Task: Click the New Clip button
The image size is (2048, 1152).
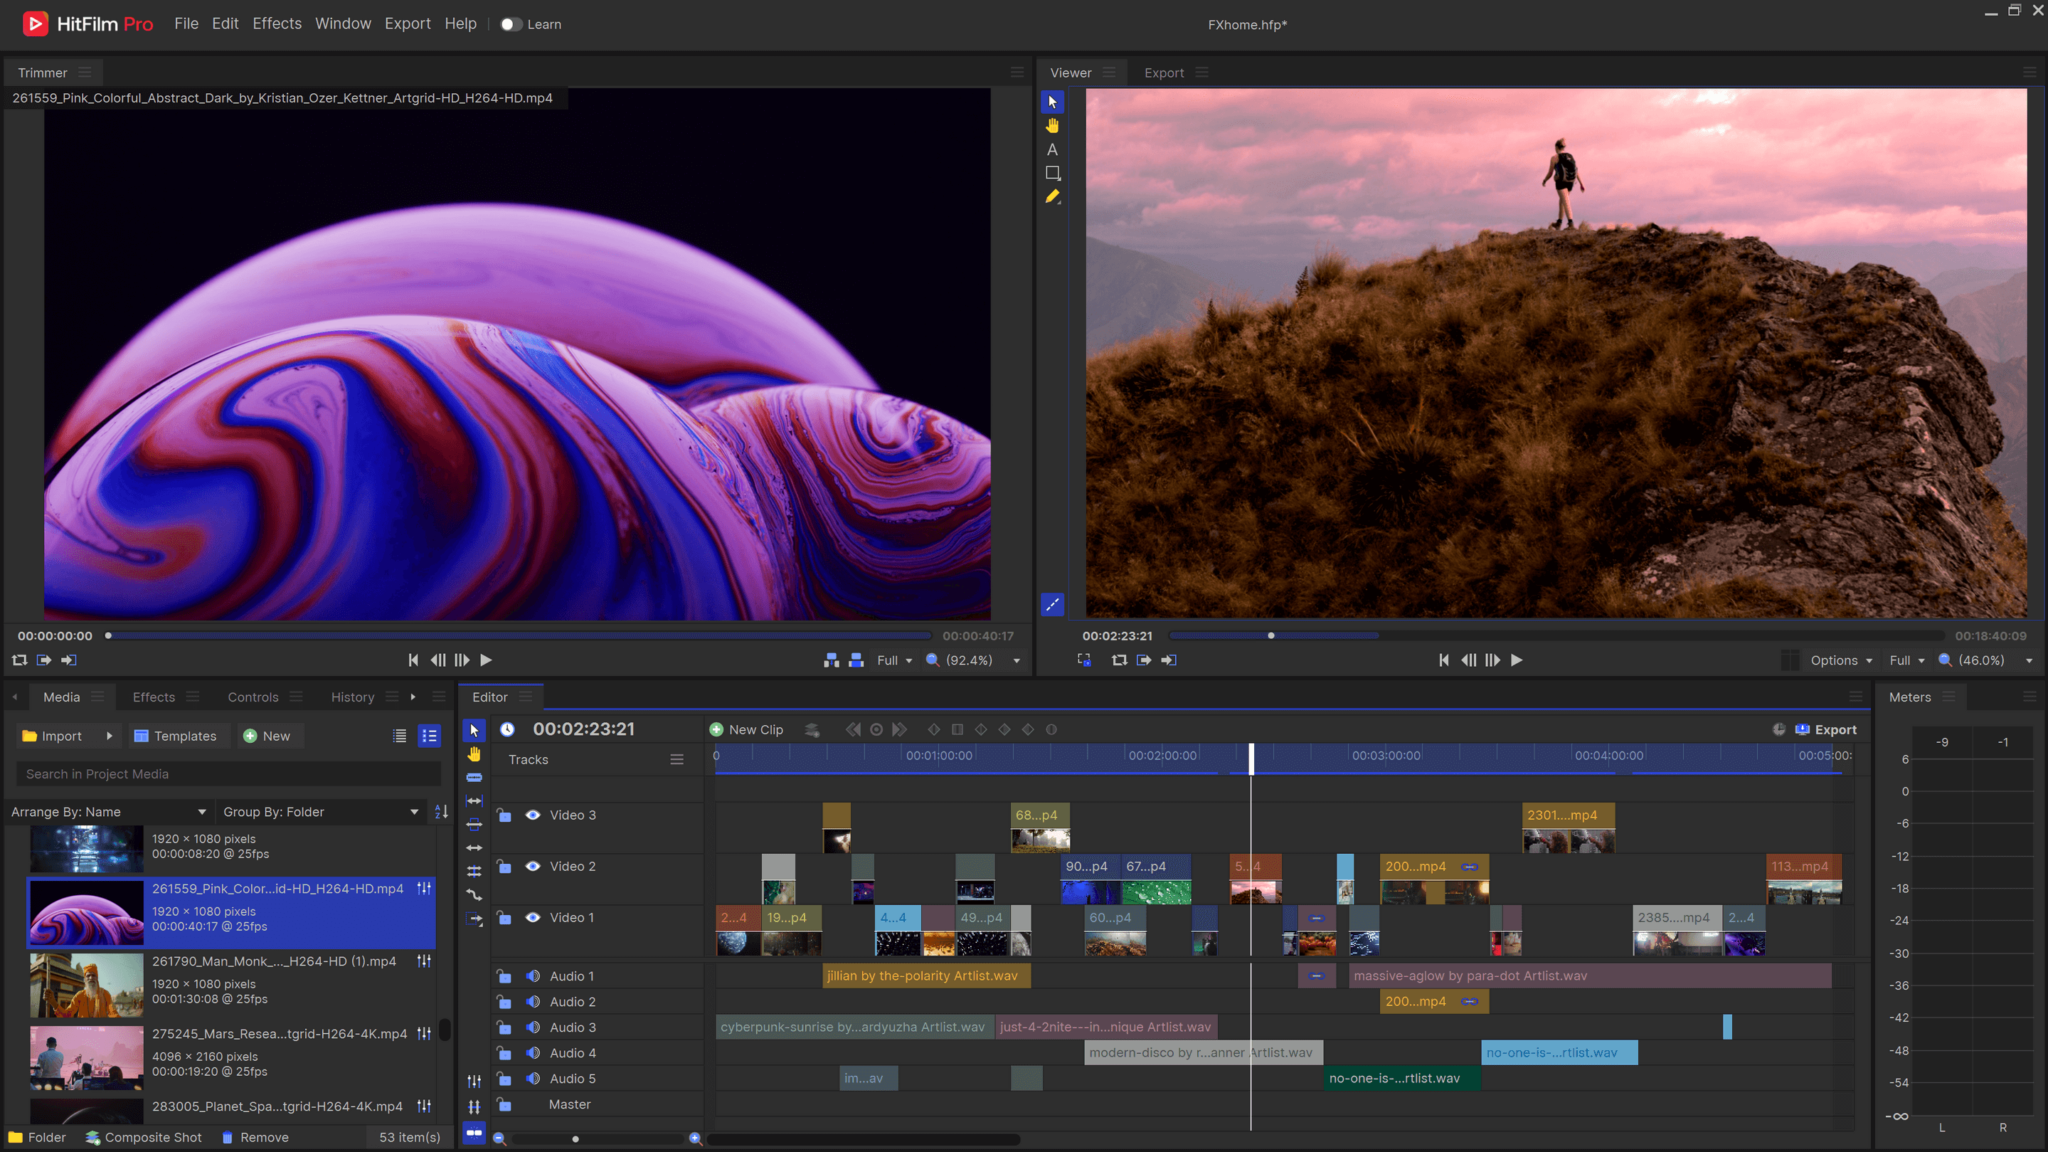Action: 746,730
